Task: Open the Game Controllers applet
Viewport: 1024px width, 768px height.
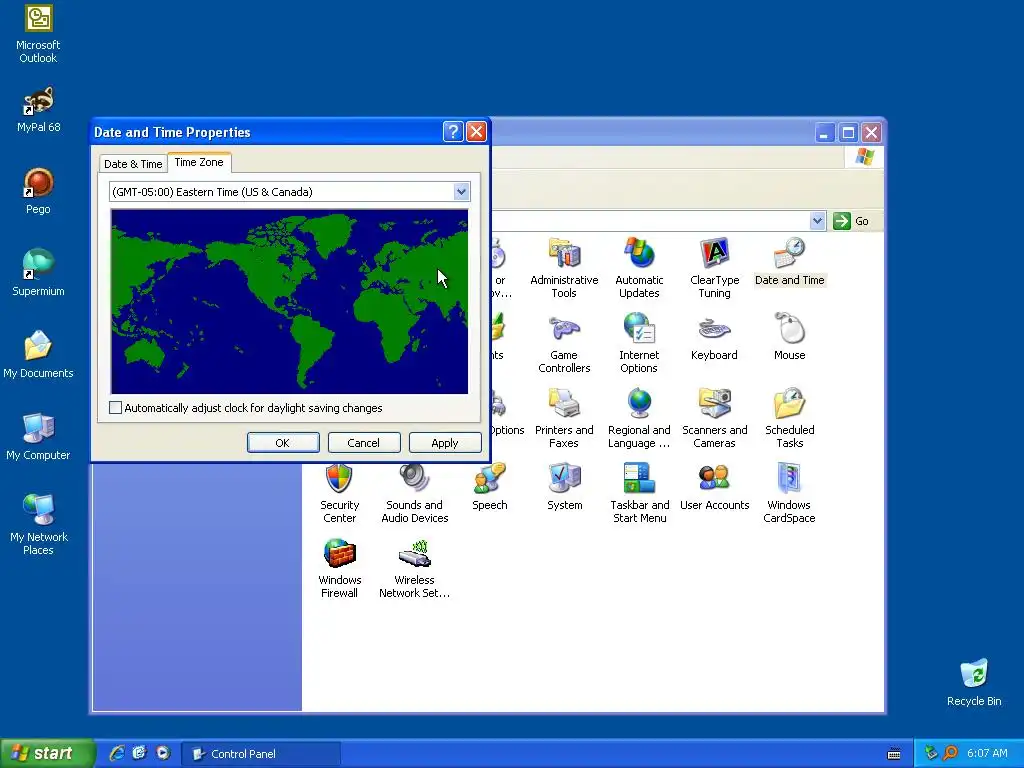Action: (x=564, y=343)
